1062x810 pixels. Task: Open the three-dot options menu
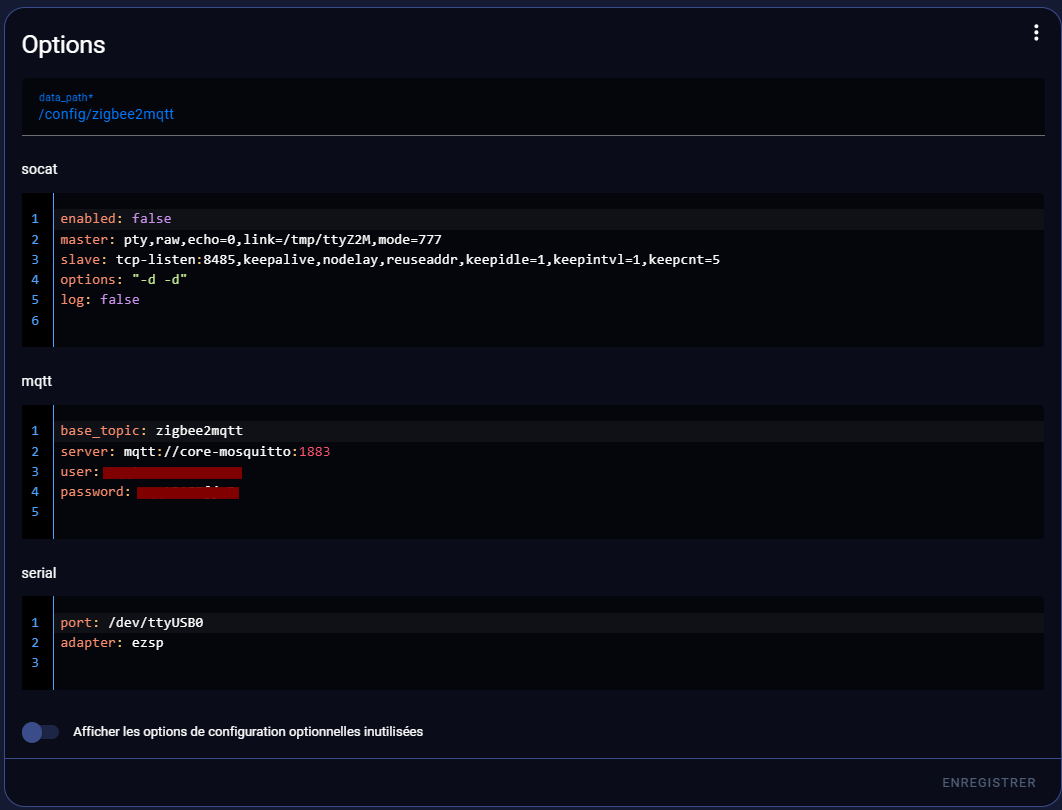pos(1036,33)
